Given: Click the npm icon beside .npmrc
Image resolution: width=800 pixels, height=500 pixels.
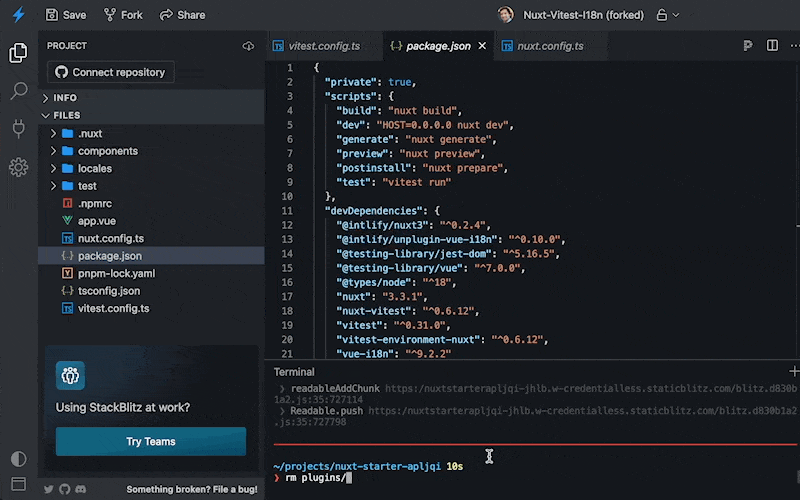Looking at the screenshot, I should click(67, 203).
